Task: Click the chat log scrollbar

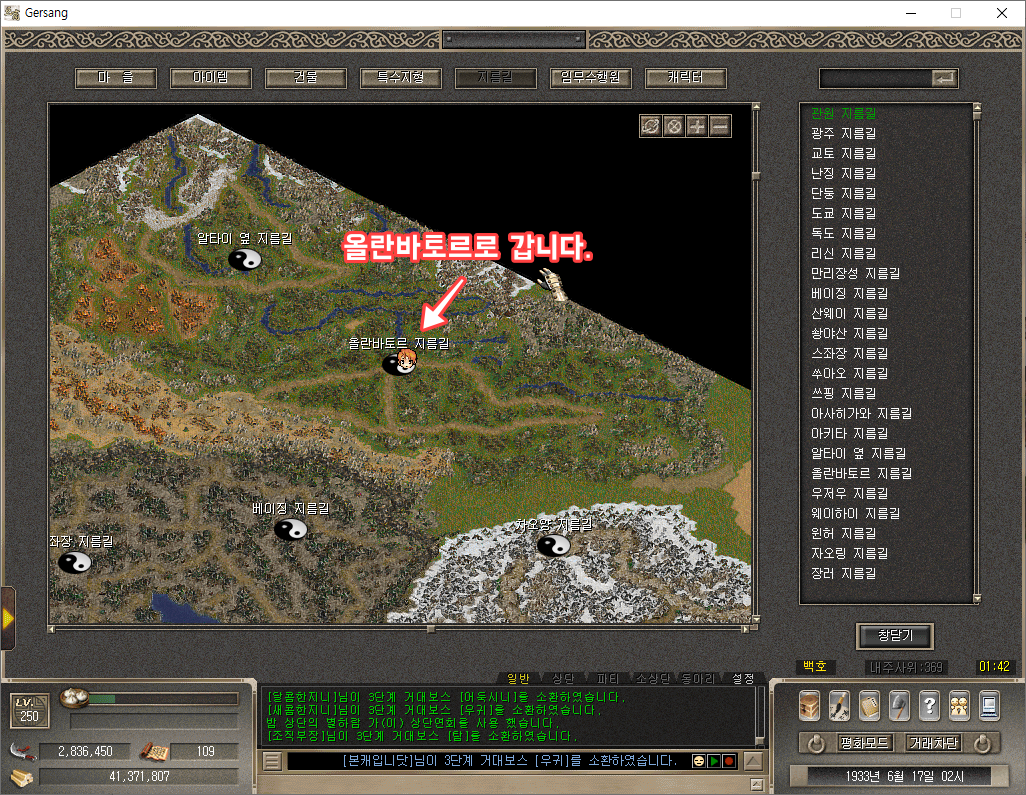Action: pos(760,715)
